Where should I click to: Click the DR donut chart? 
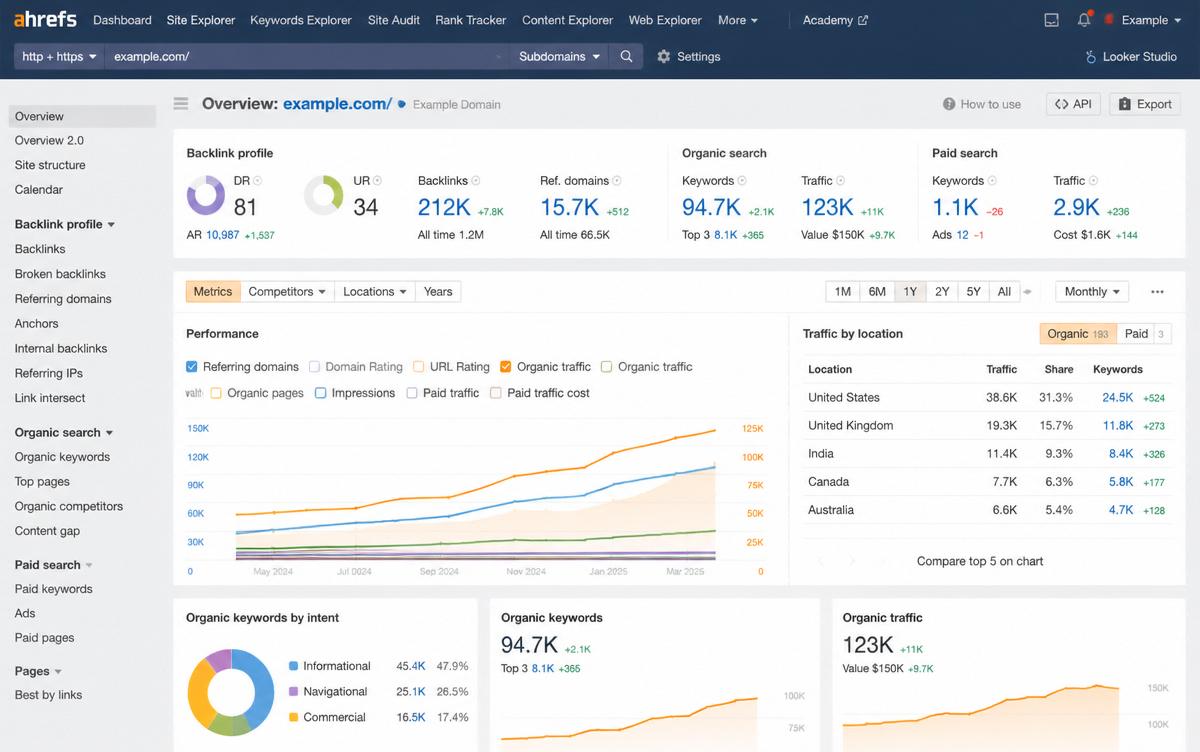(206, 195)
